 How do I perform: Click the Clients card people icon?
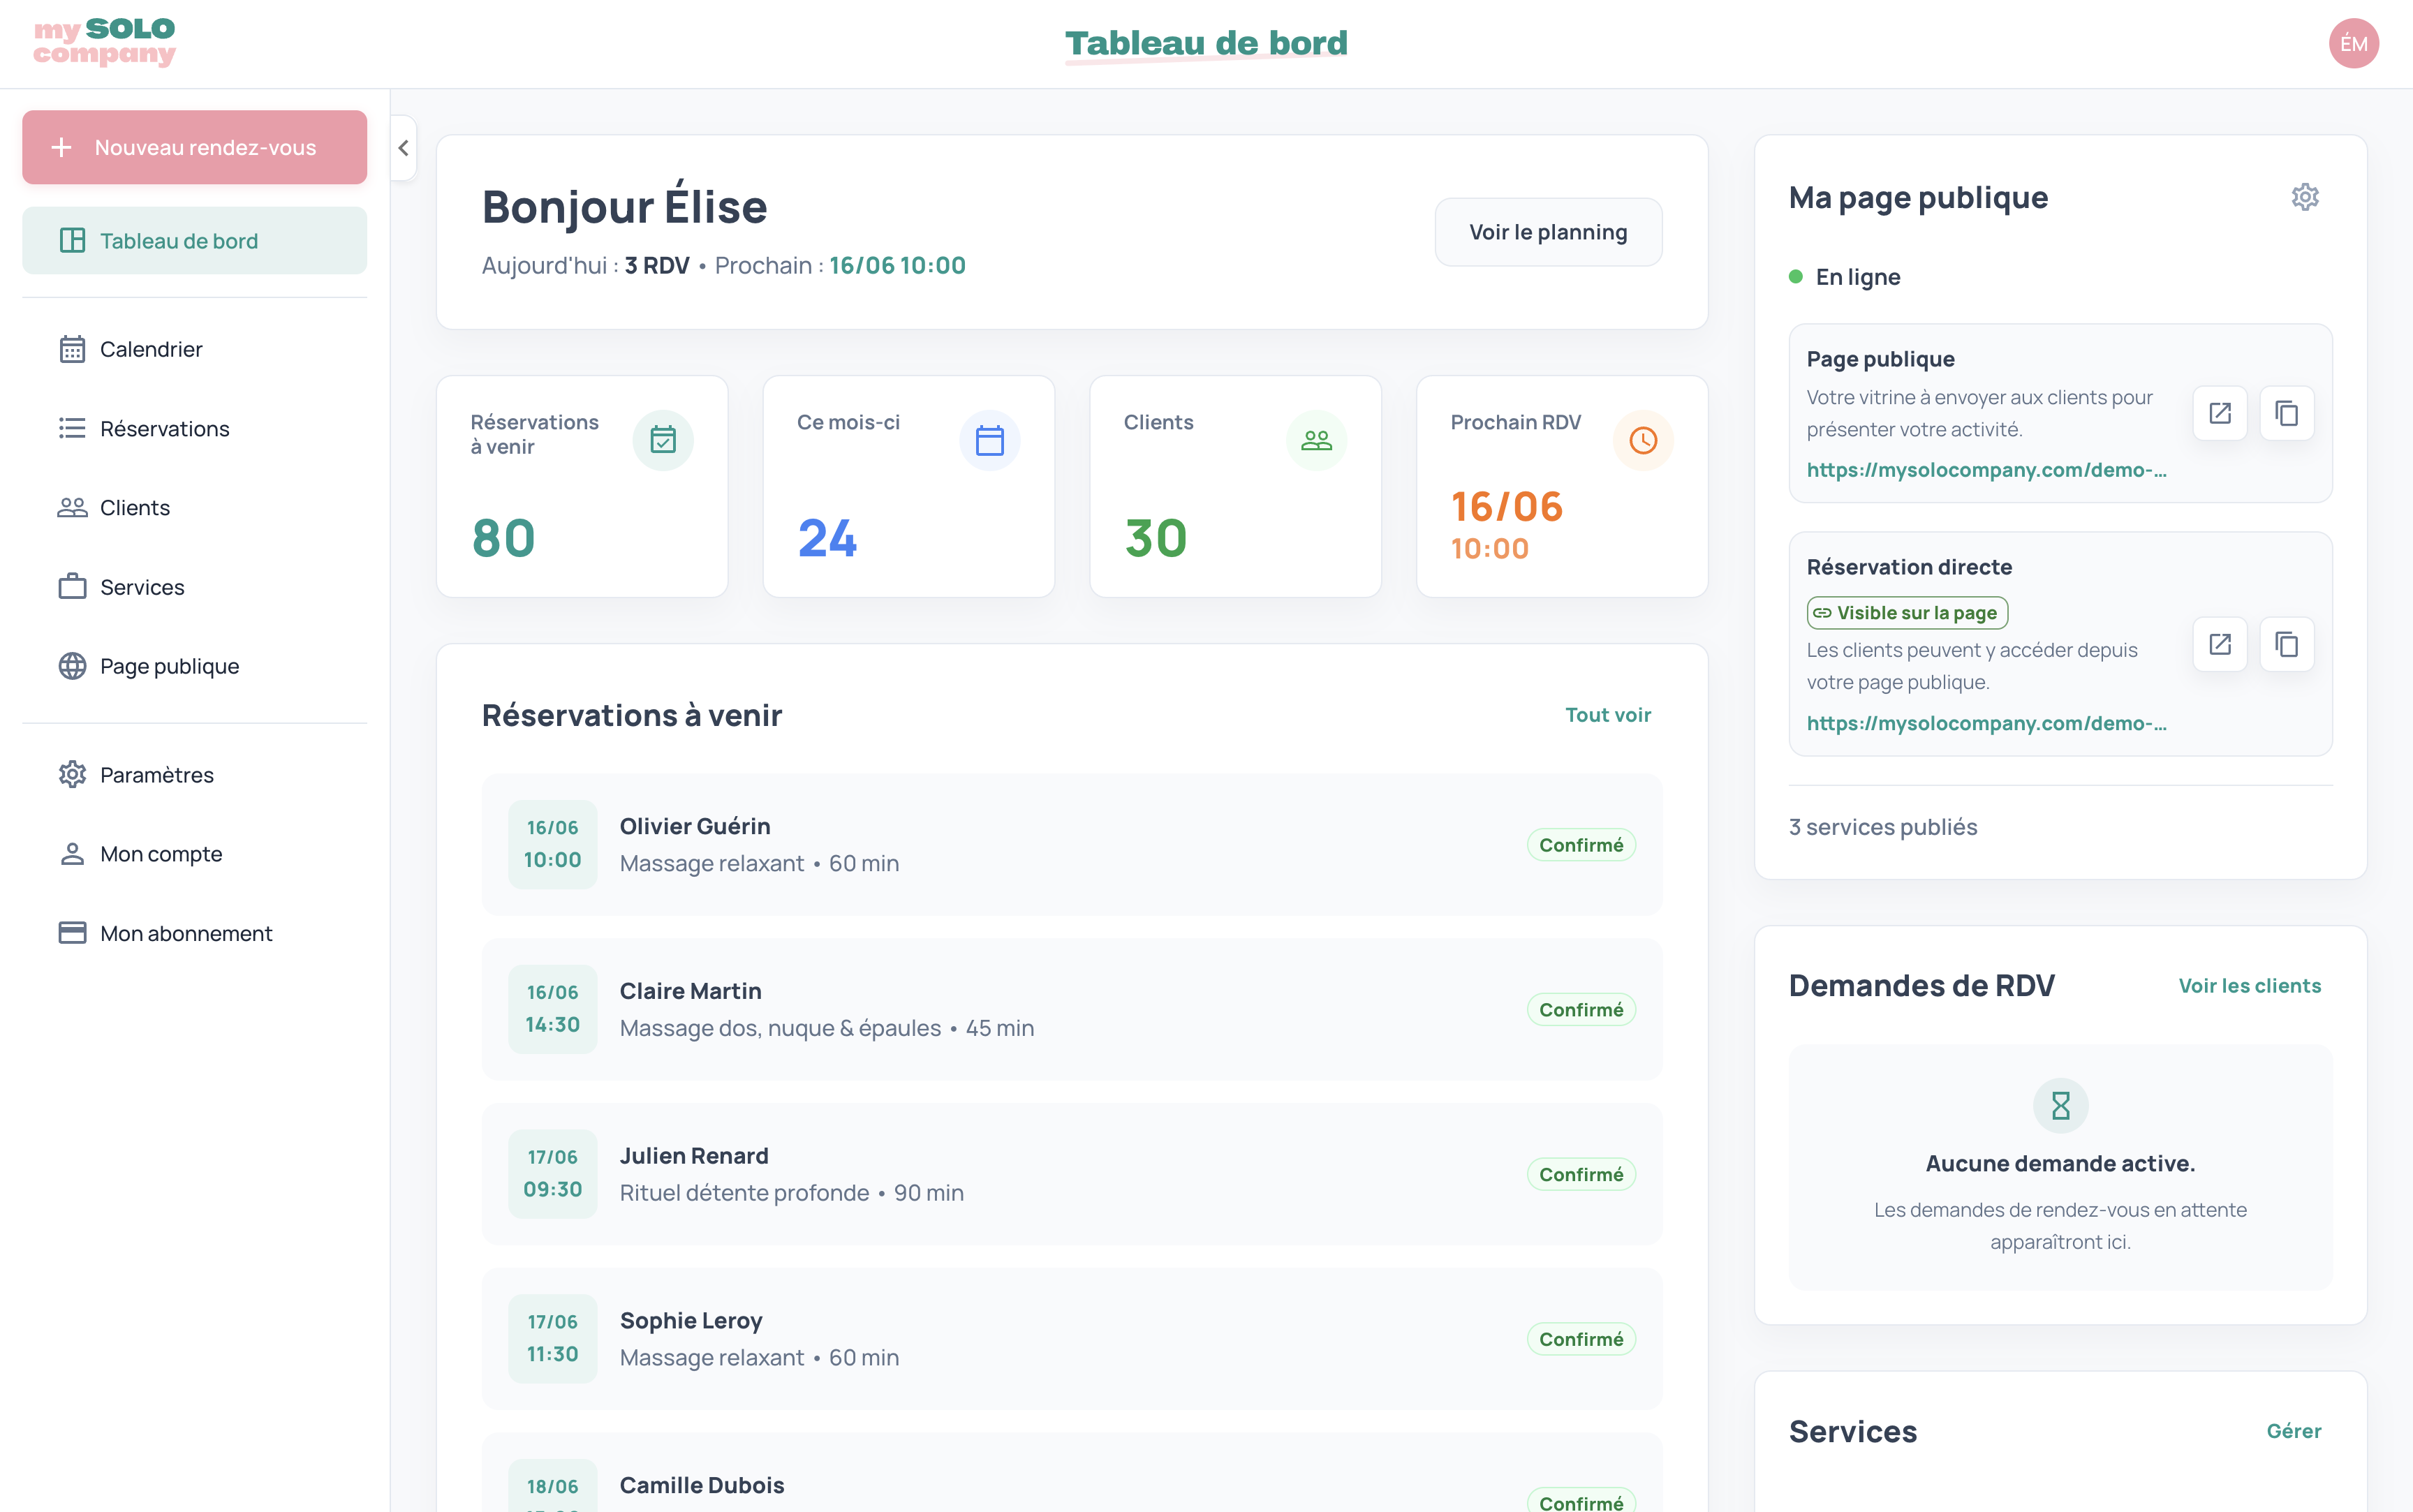[1316, 440]
